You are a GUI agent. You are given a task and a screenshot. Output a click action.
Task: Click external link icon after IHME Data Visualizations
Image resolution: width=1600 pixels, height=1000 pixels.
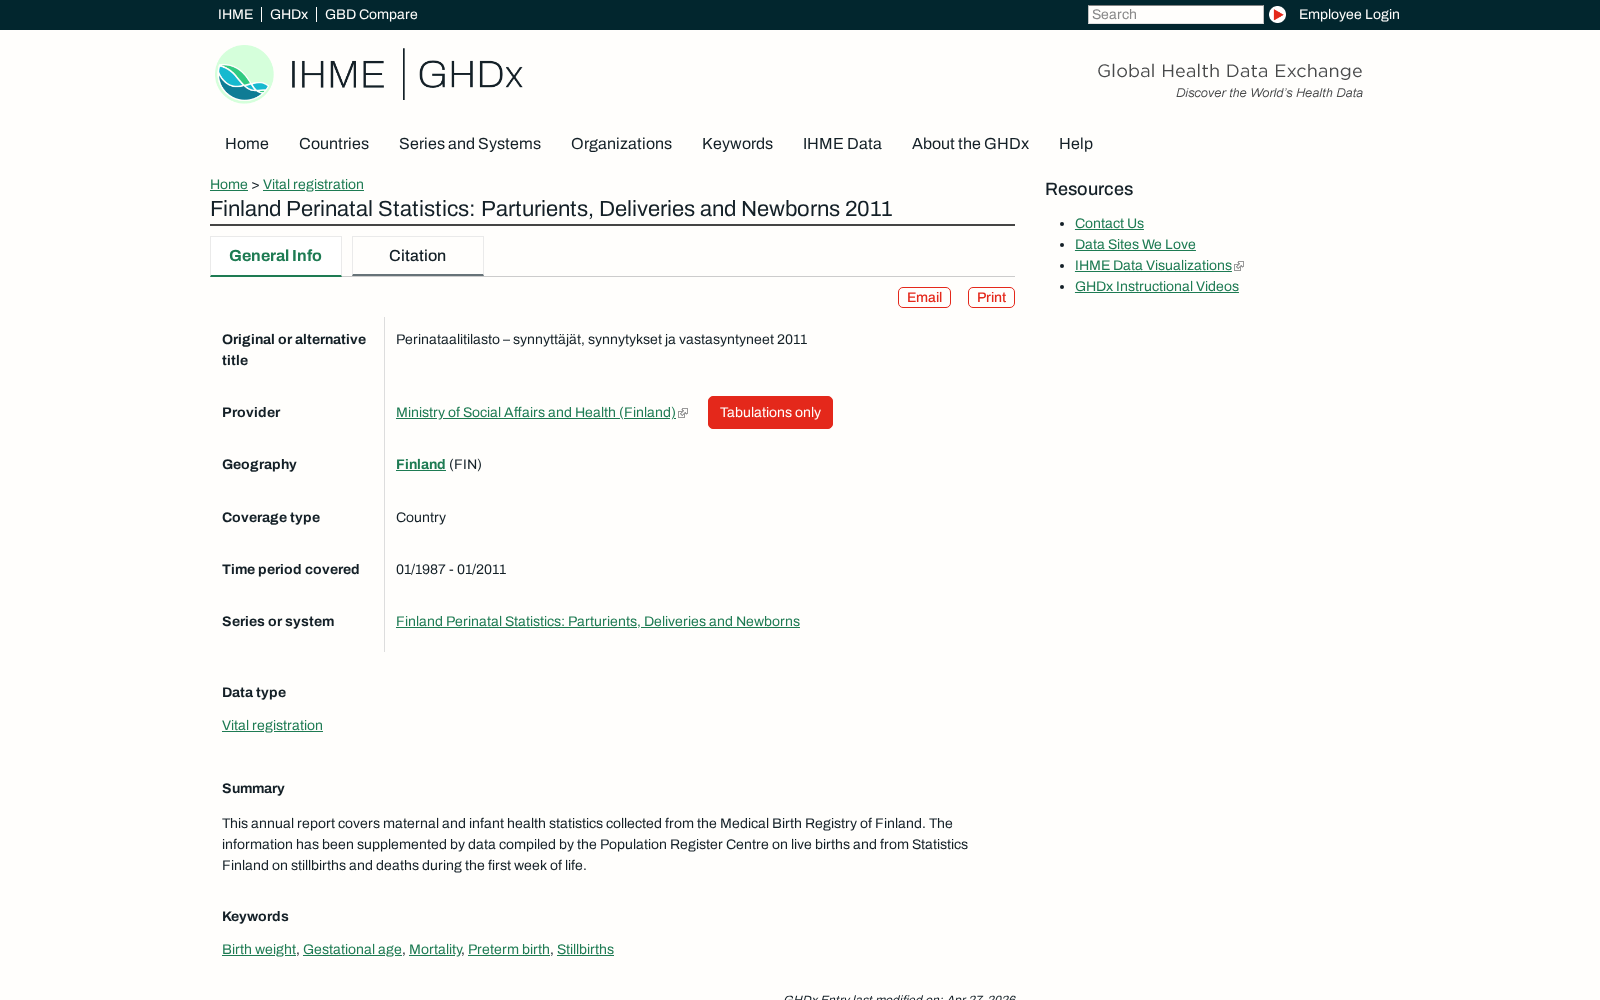click(x=1239, y=266)
